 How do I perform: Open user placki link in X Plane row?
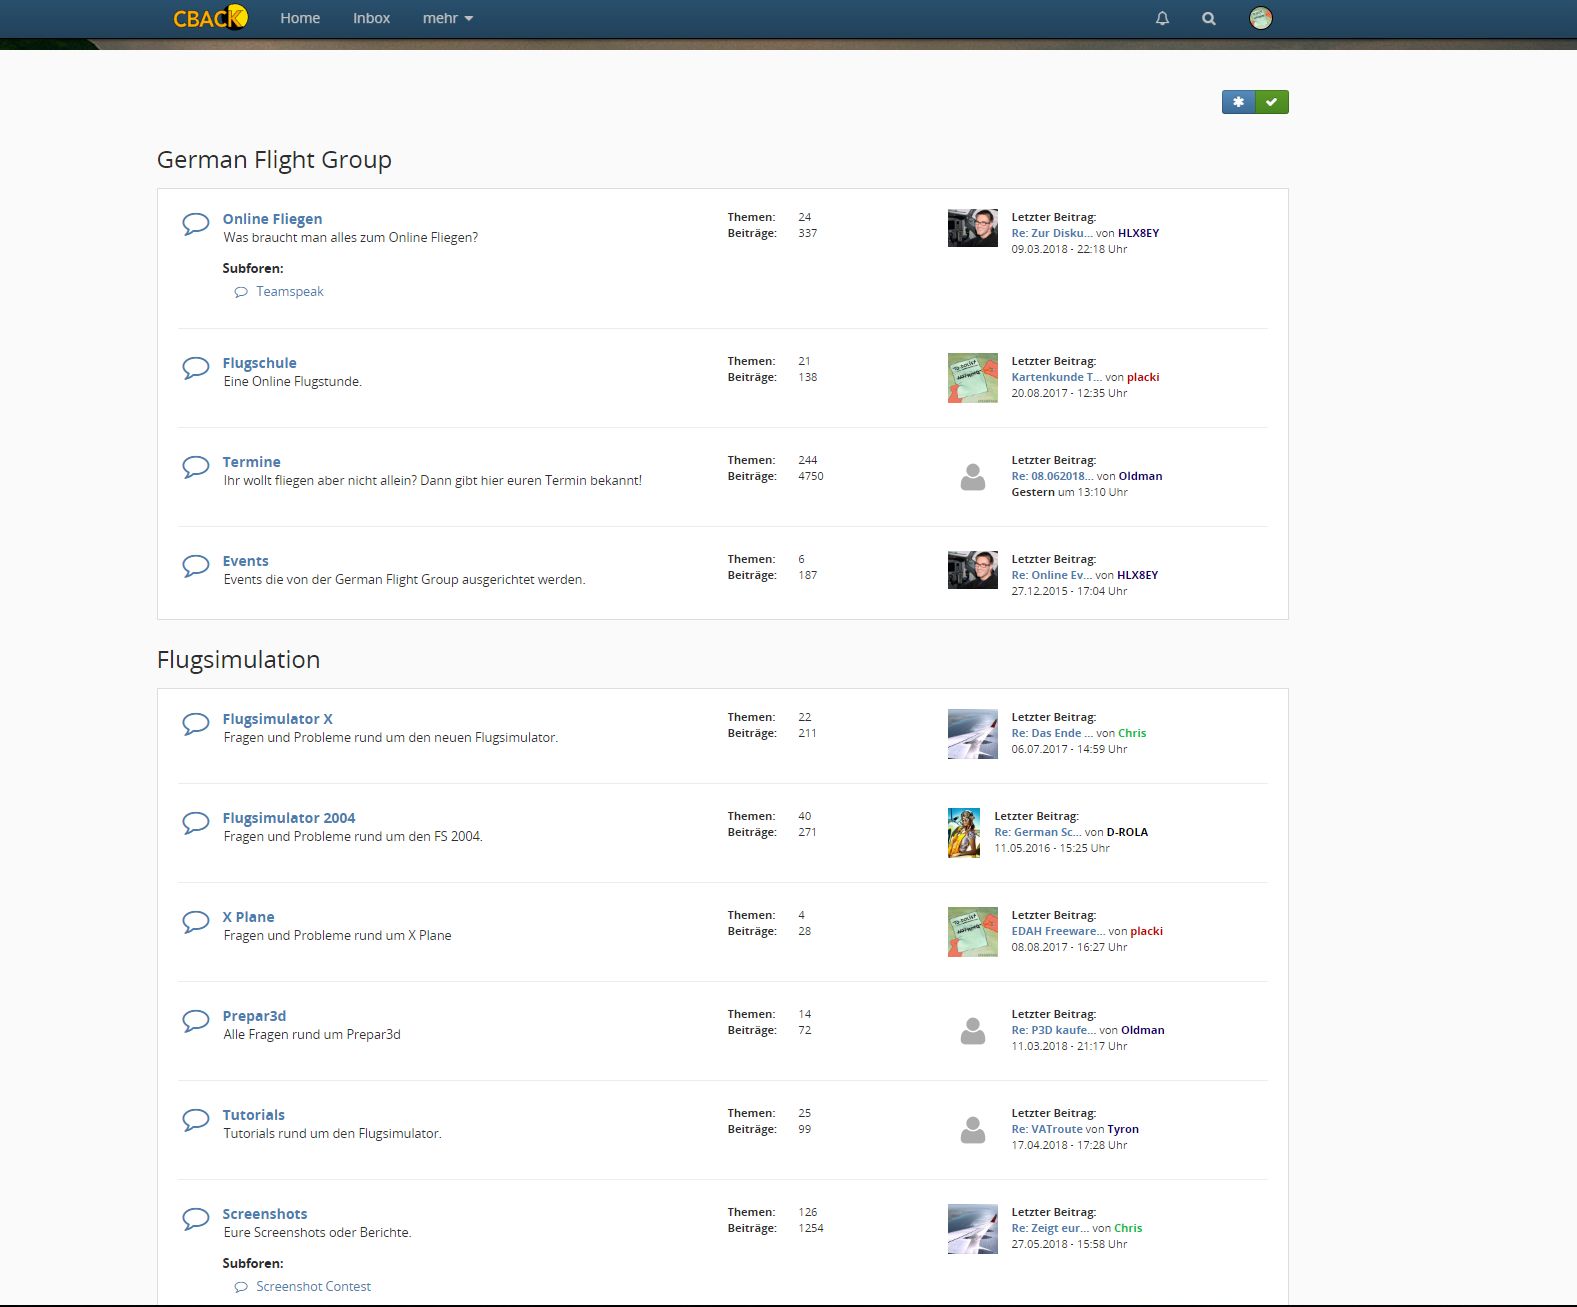(x=1146, y=931)
